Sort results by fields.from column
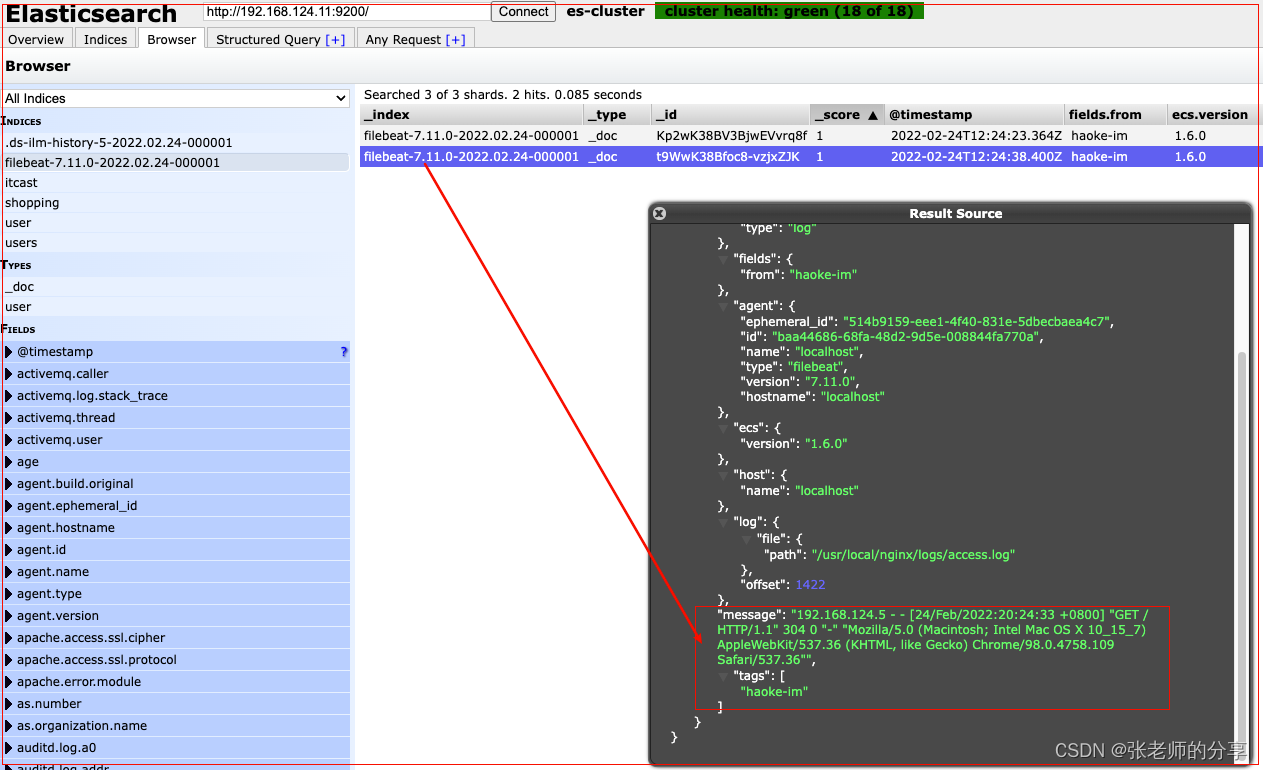 click(x=1115, y=114)
